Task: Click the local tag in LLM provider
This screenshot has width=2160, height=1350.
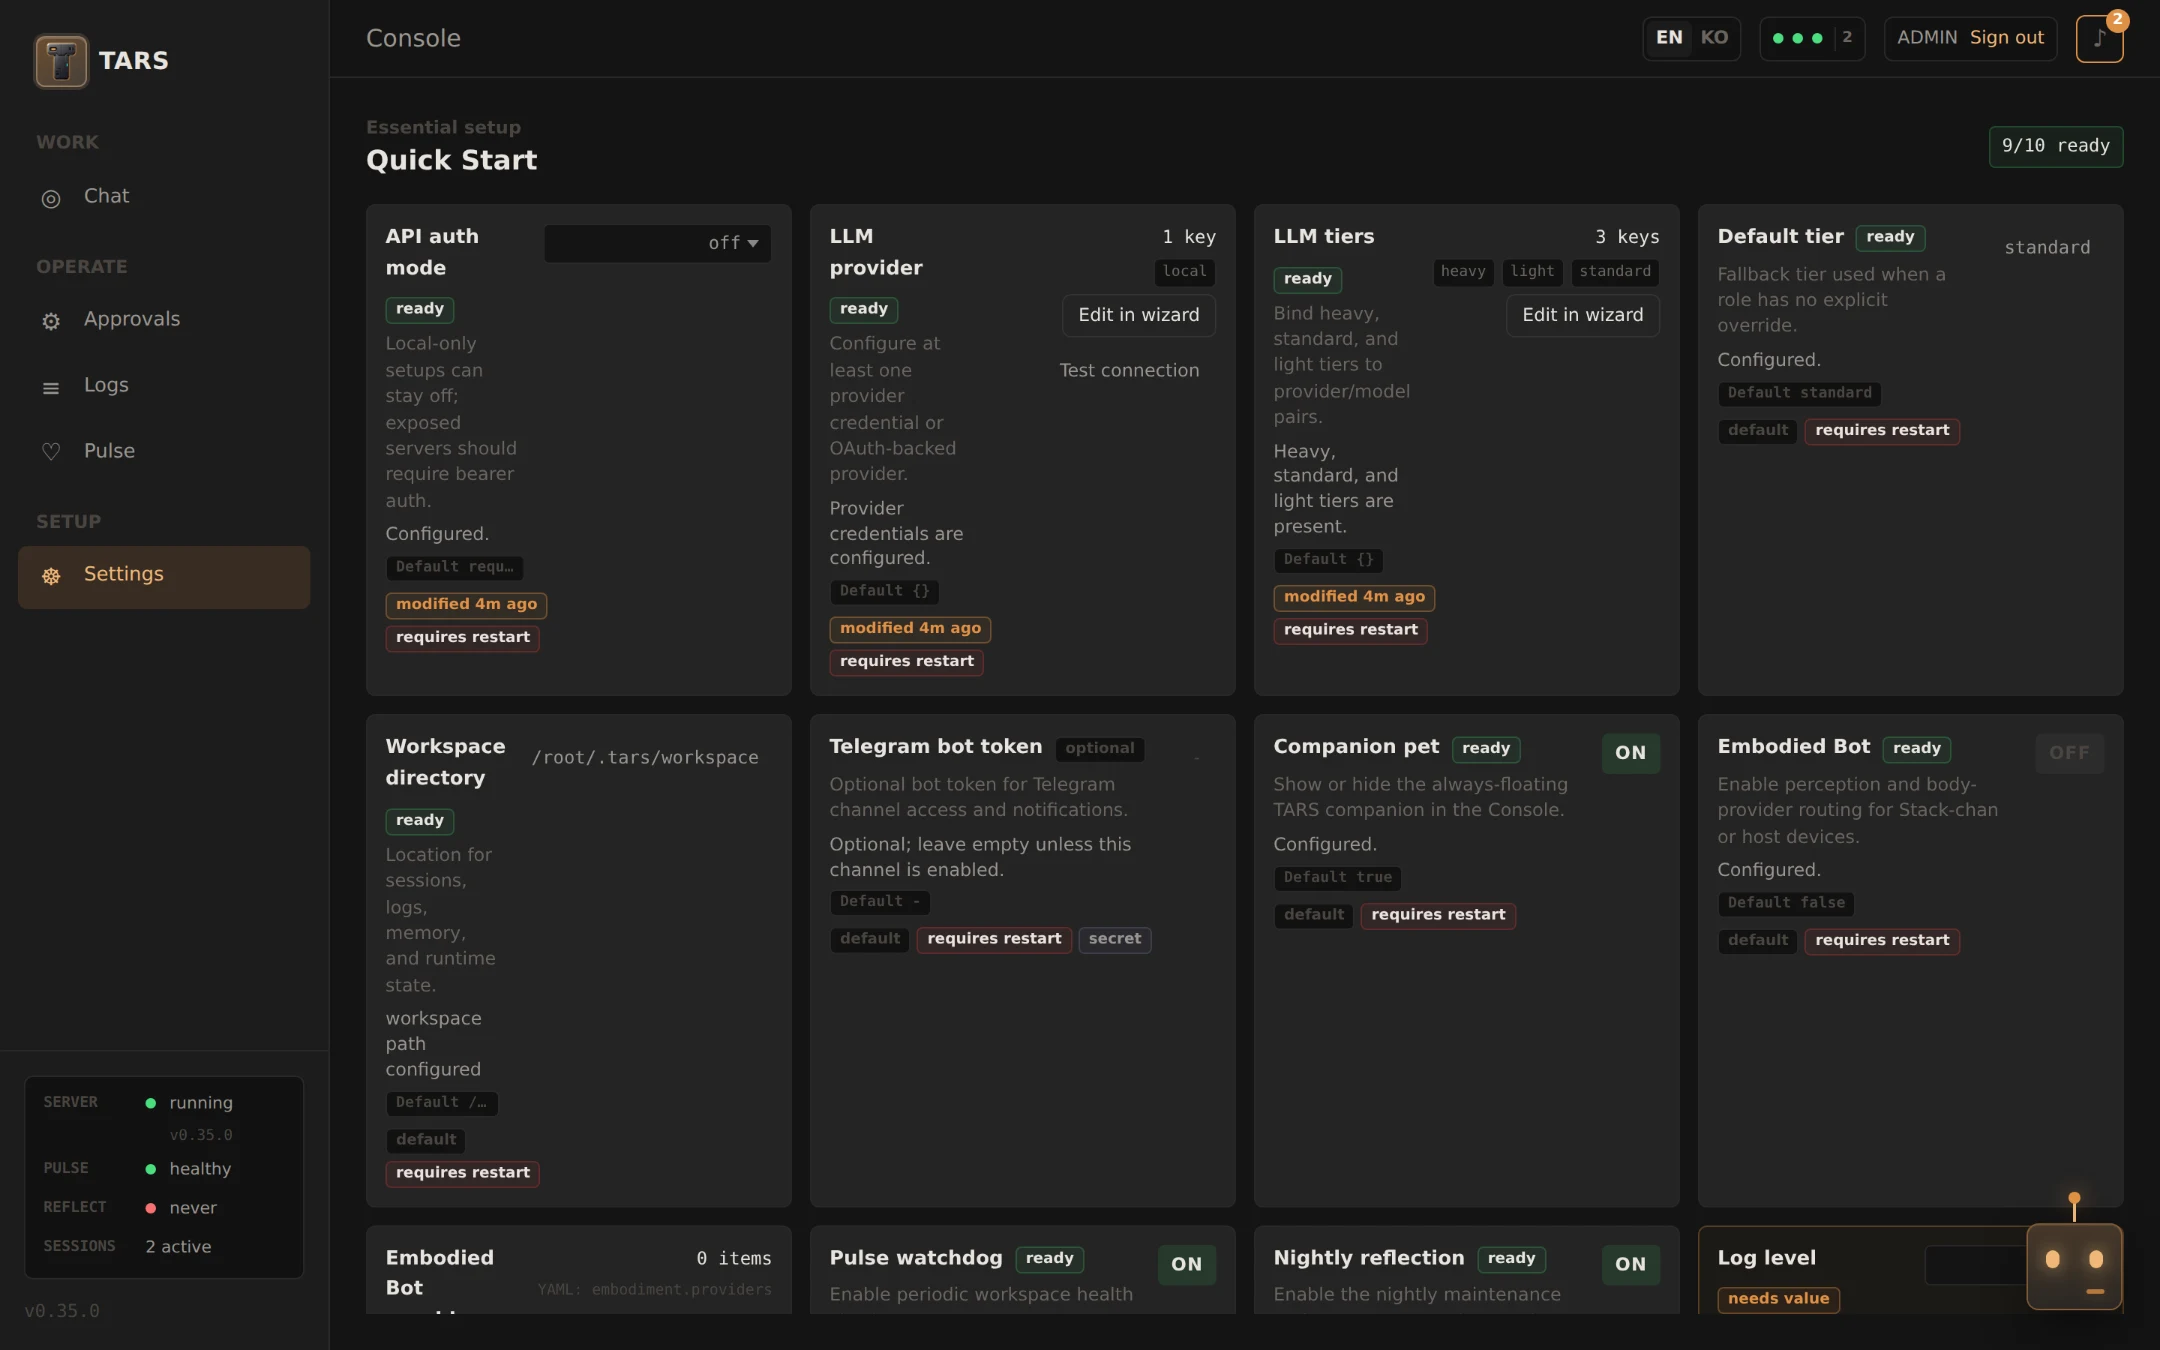Action: pos(1184,272)
